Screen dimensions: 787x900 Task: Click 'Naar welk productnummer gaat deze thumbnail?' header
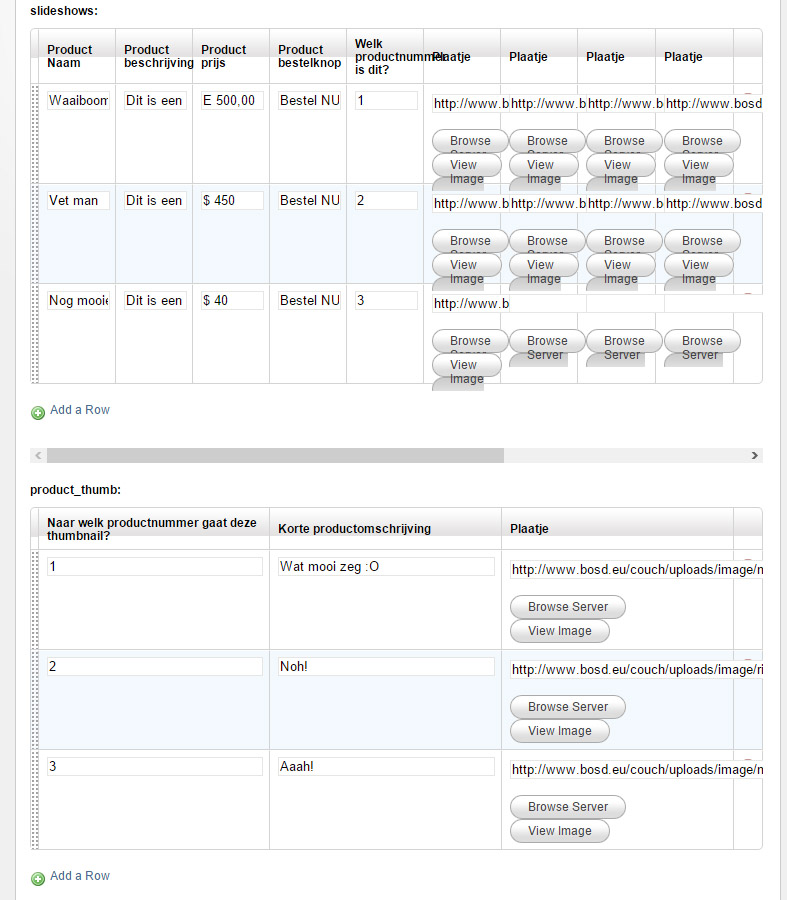[x=152, y=529]
